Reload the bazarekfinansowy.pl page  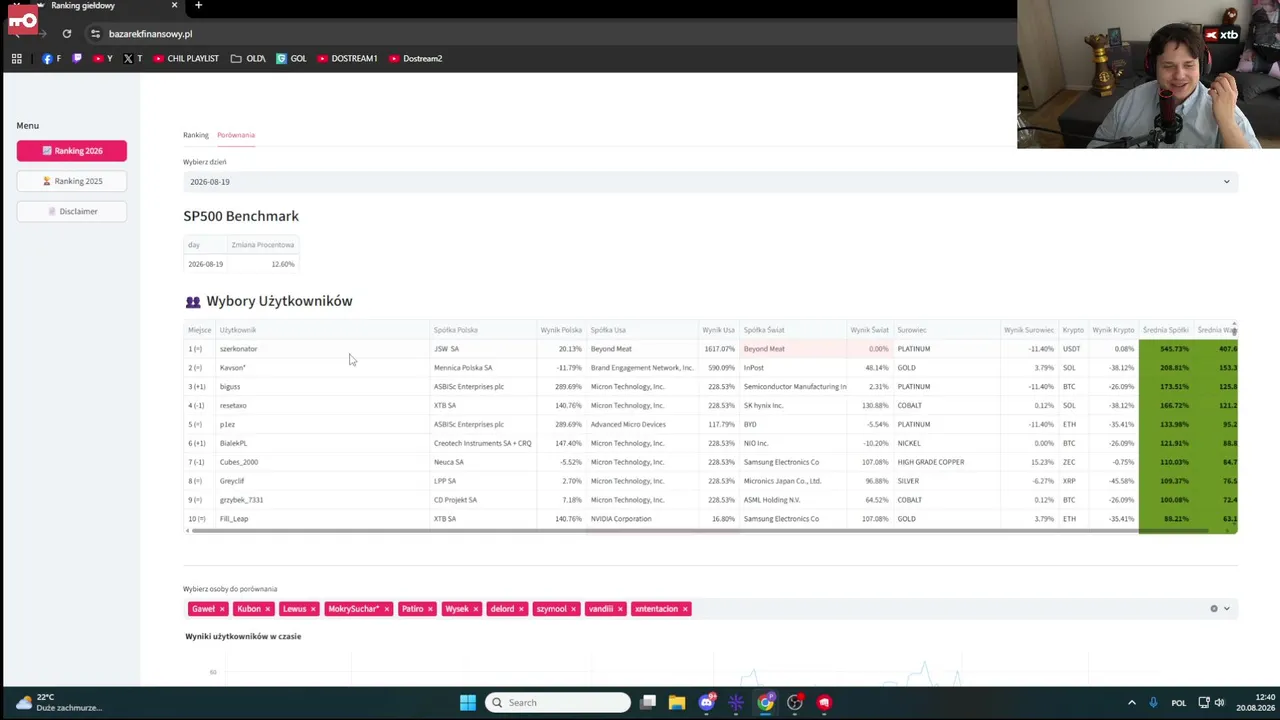pyautogui.click(x=67, y=34)
